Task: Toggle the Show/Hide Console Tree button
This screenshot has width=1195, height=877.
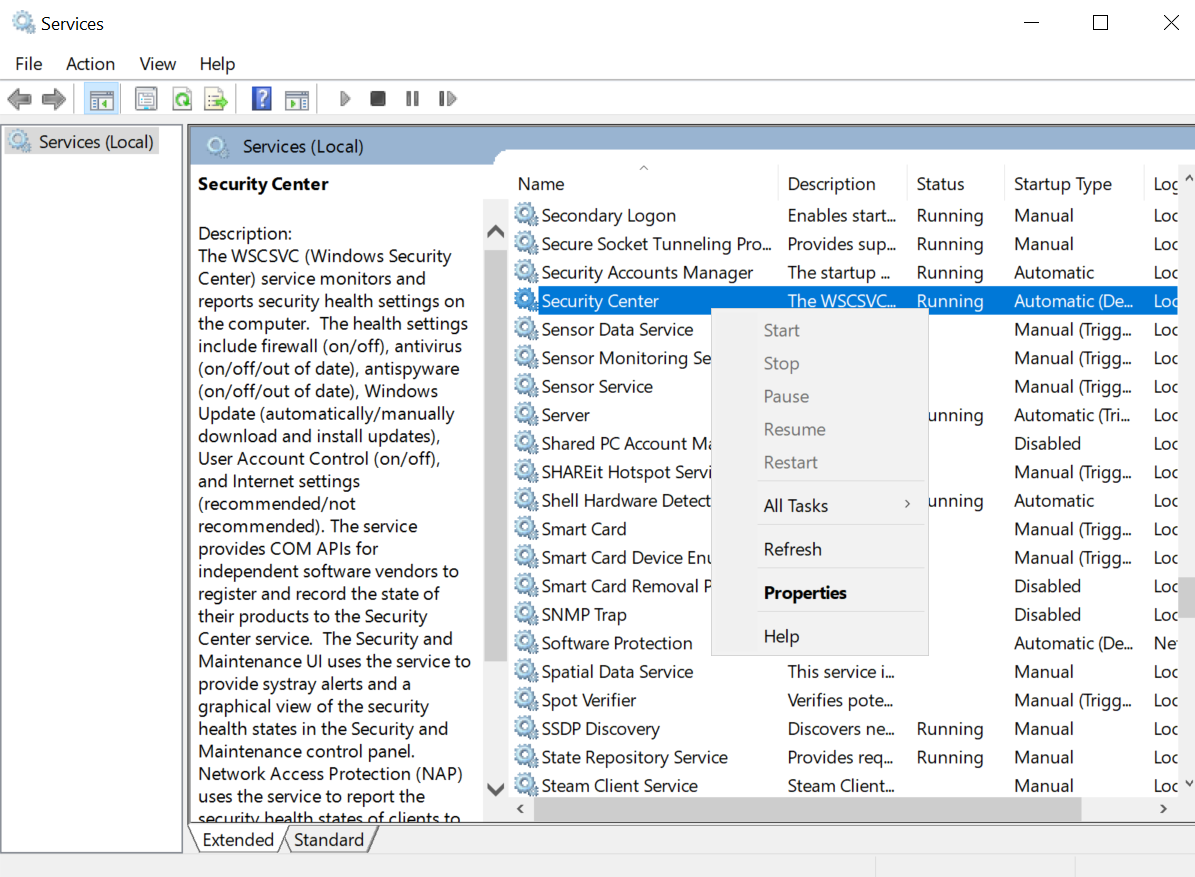Action: click(101, 99)
